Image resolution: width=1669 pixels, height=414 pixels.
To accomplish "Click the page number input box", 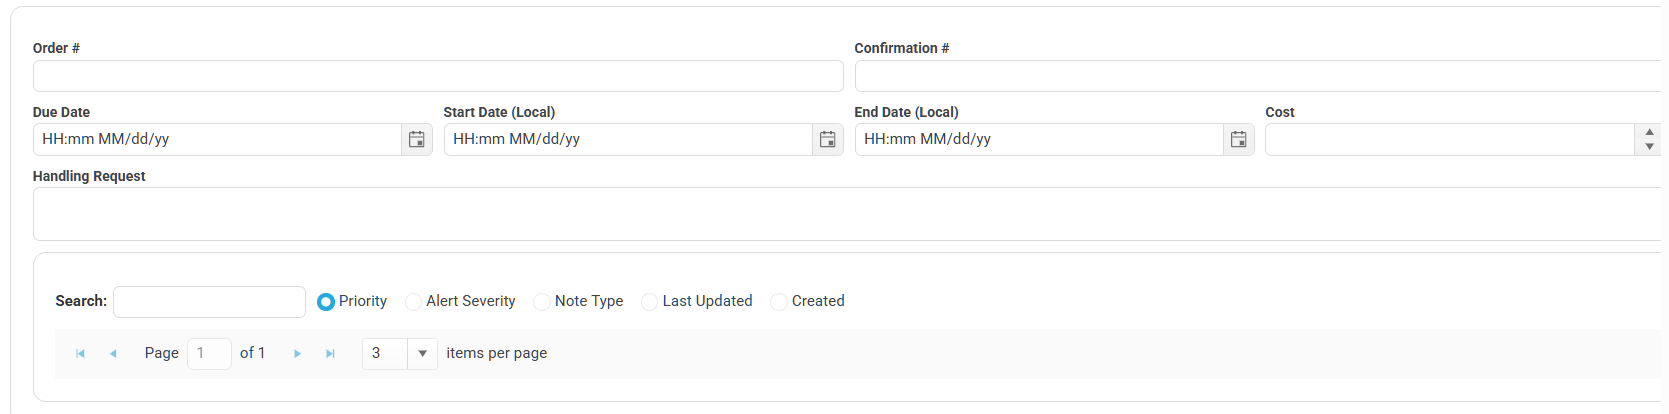I will coord(209,354).
